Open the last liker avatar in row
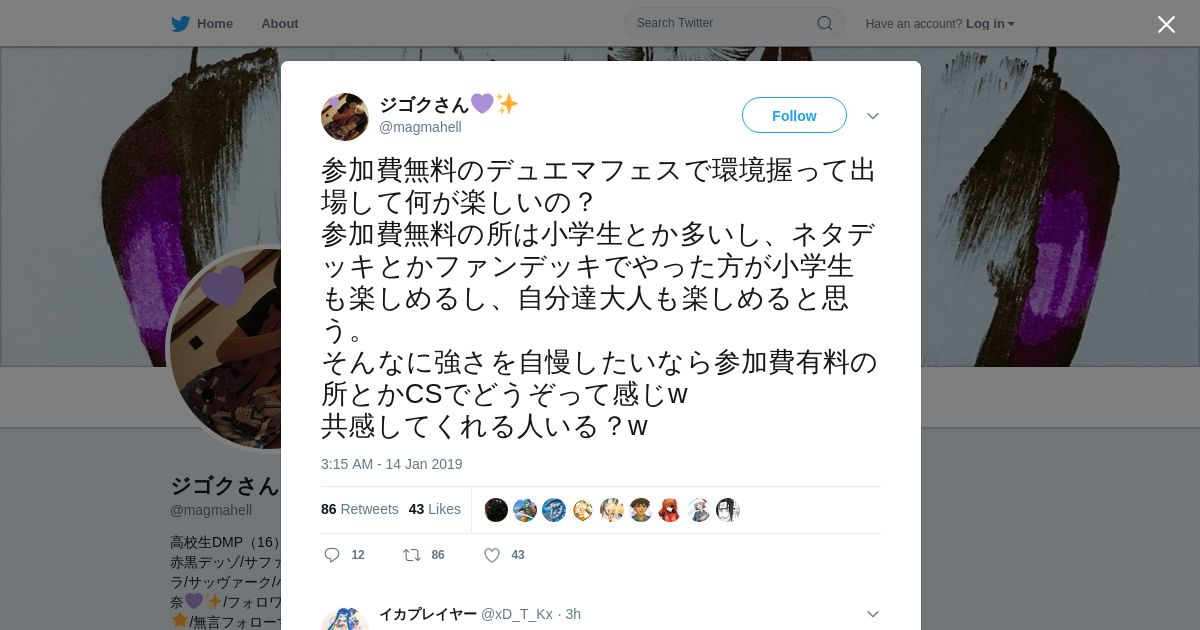Image resolution: width=1200 pixels, height=630 pixels. 728,510
